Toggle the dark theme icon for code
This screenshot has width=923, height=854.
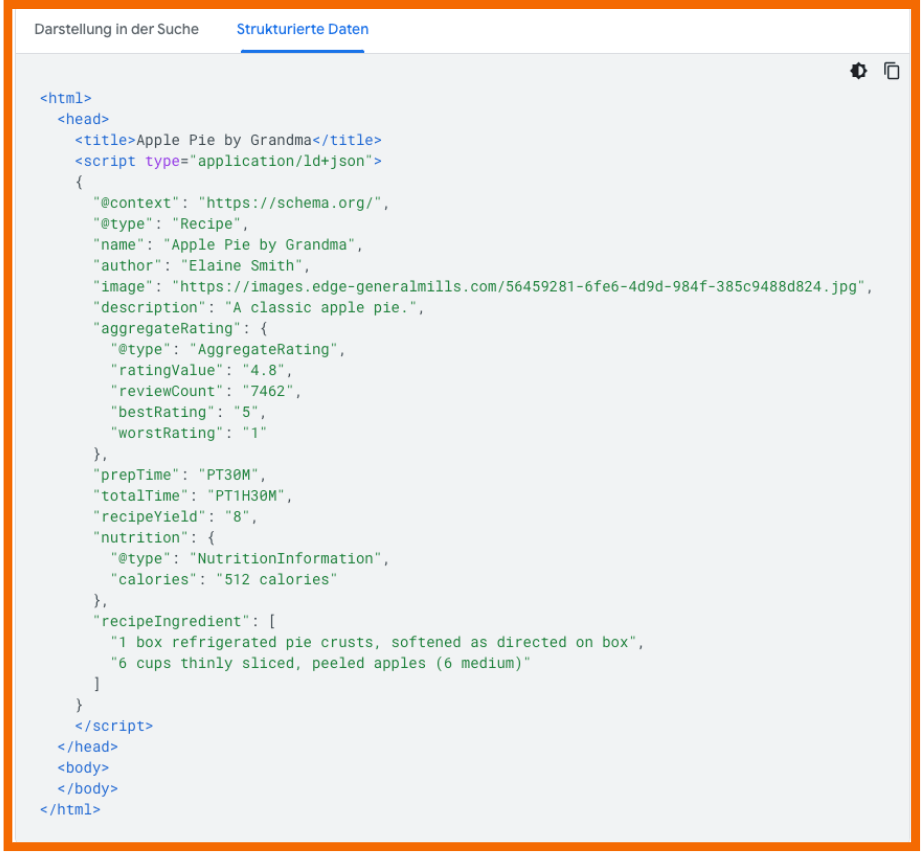point(858,71)
